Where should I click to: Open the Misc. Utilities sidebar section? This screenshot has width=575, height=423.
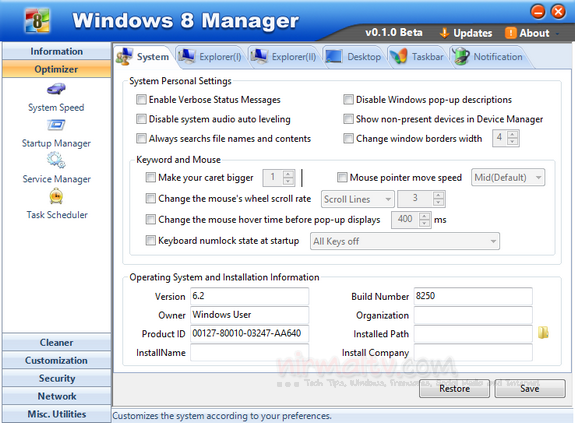[56, 414]
